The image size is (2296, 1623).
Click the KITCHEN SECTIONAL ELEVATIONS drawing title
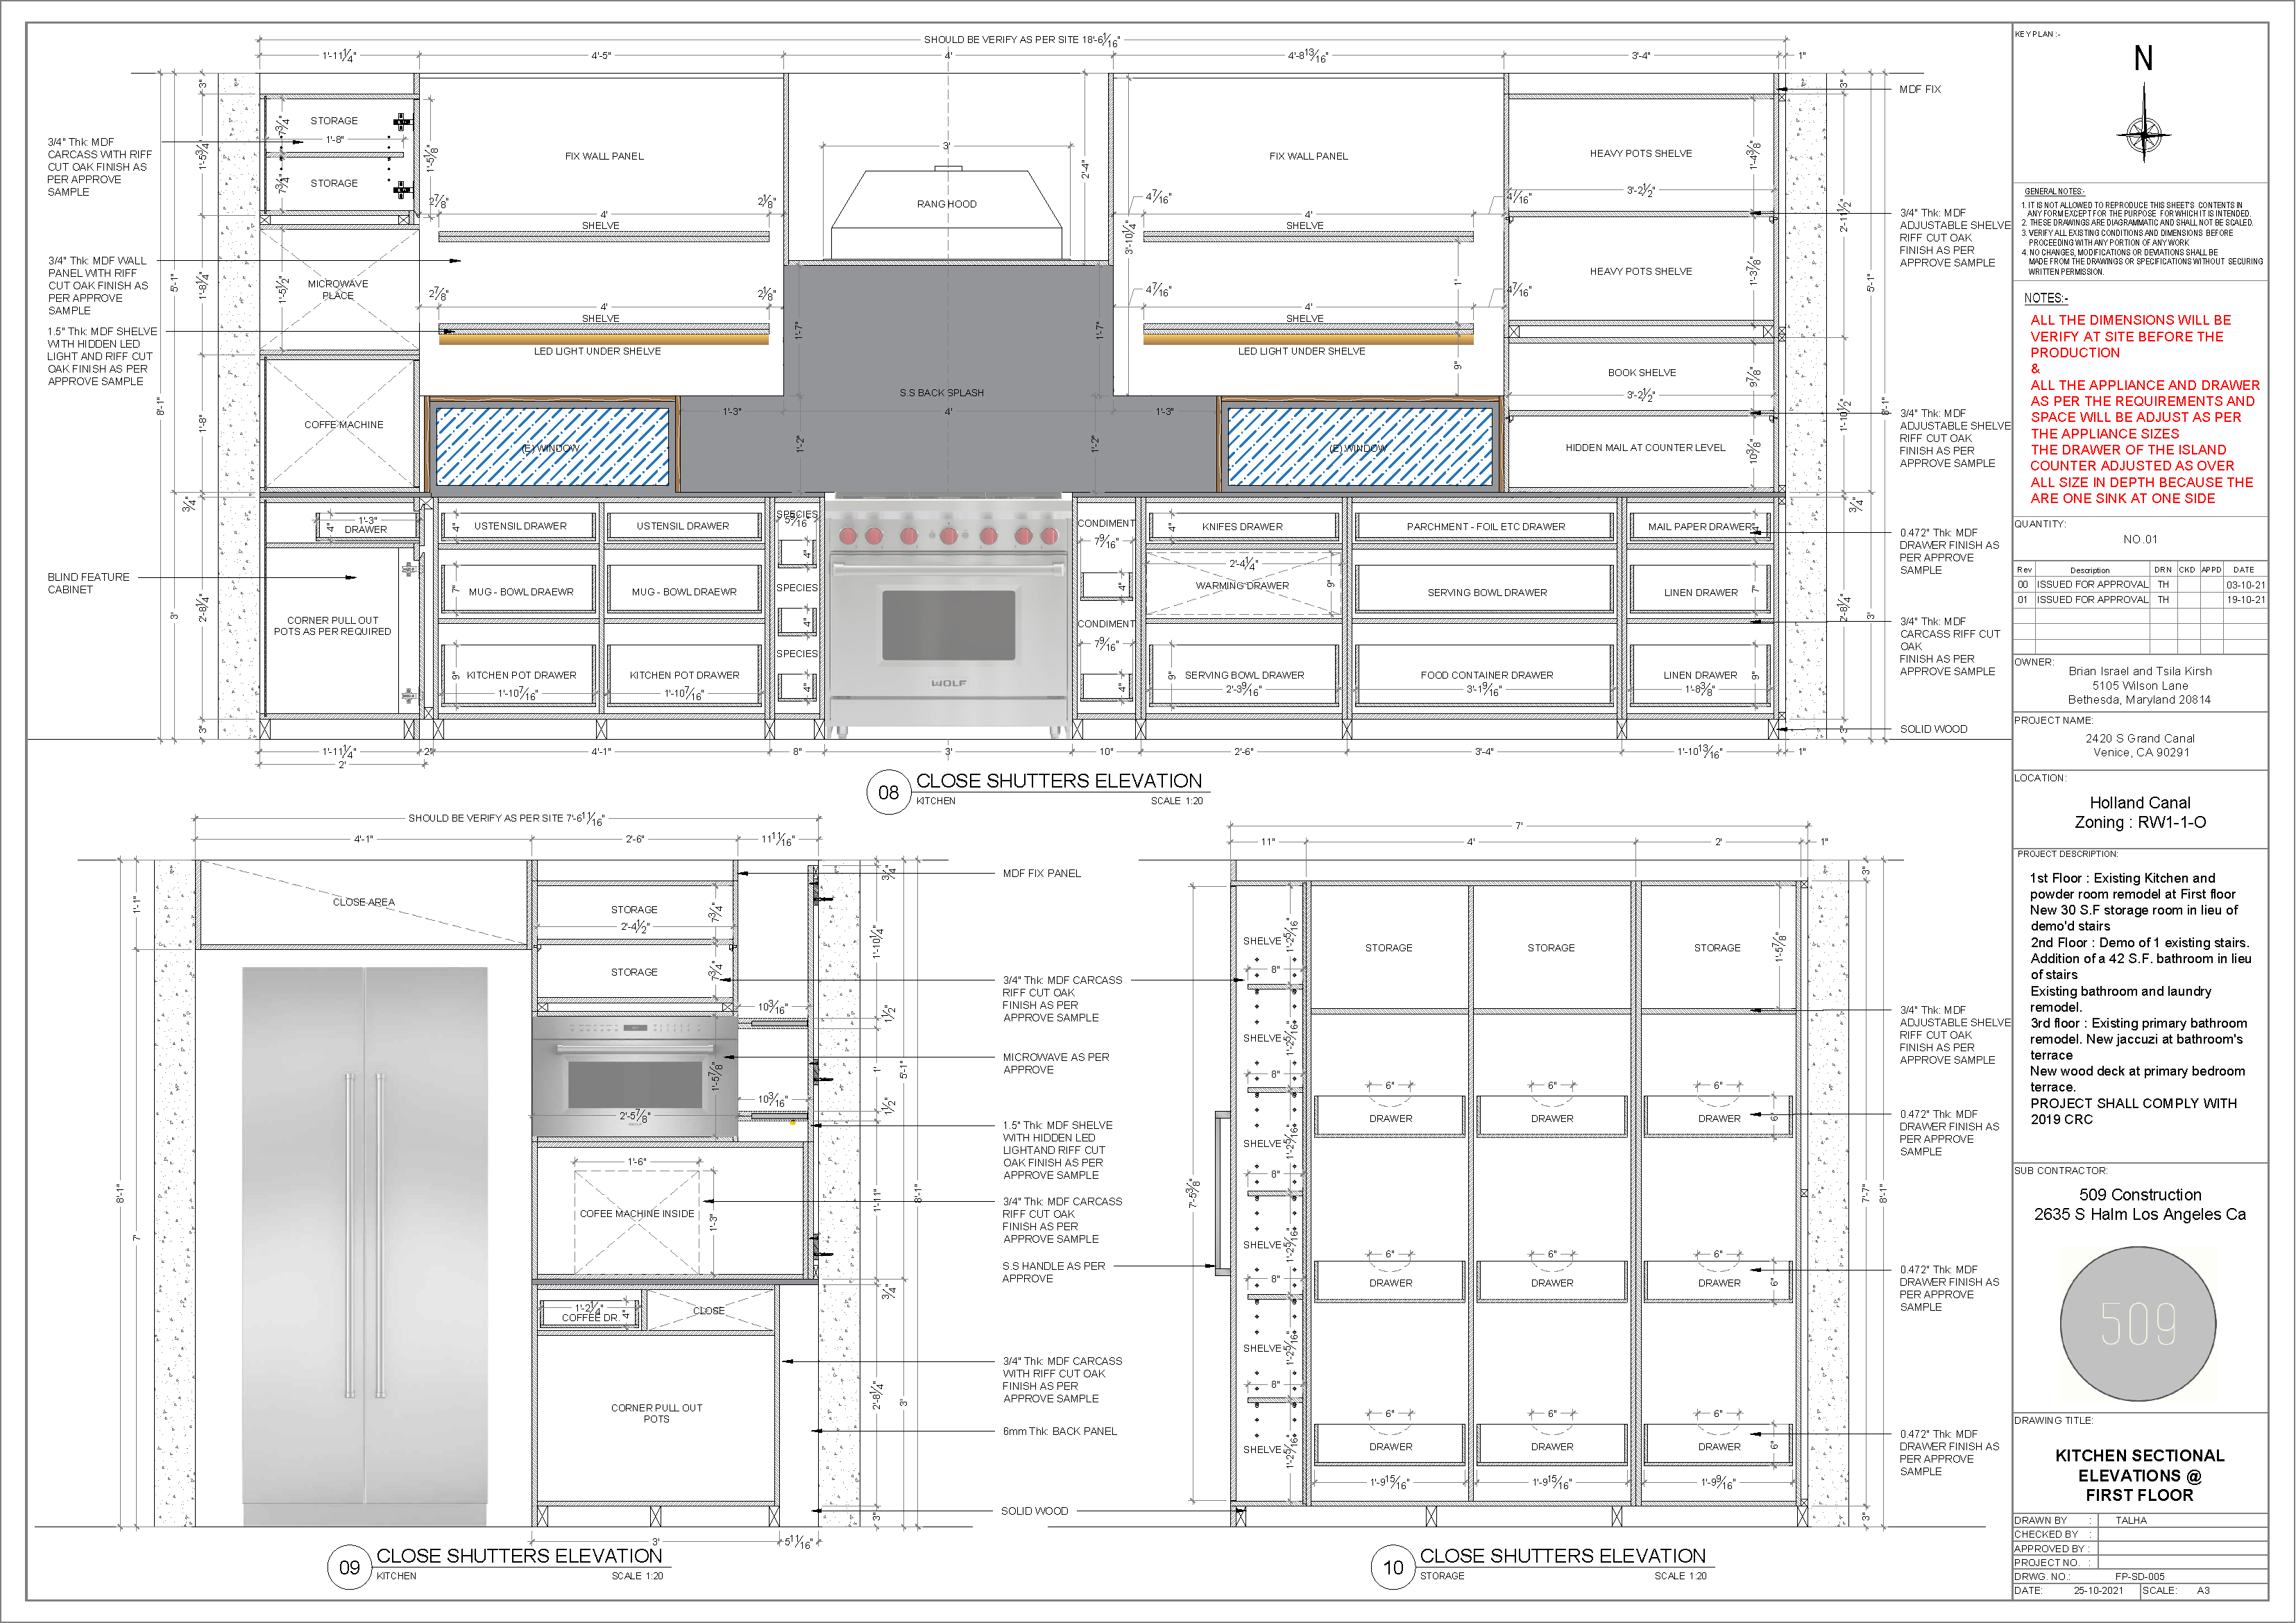[x=2139, y=1475]
